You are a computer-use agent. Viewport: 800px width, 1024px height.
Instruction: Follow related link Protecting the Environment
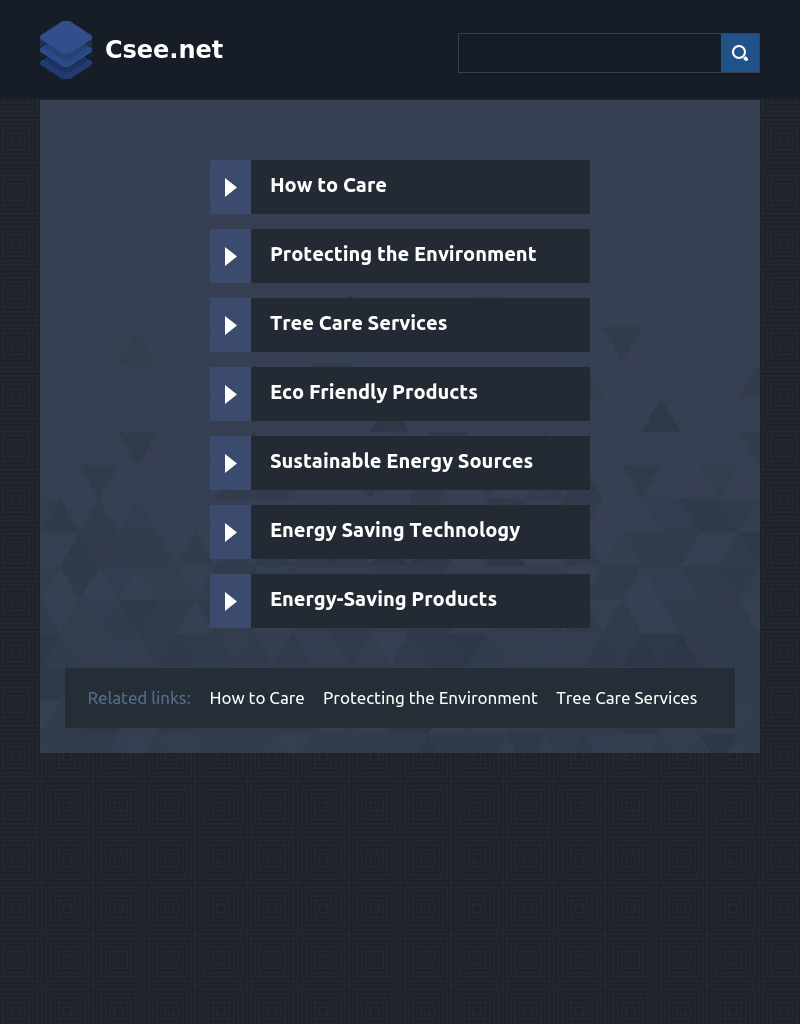(x=430, y=698)
